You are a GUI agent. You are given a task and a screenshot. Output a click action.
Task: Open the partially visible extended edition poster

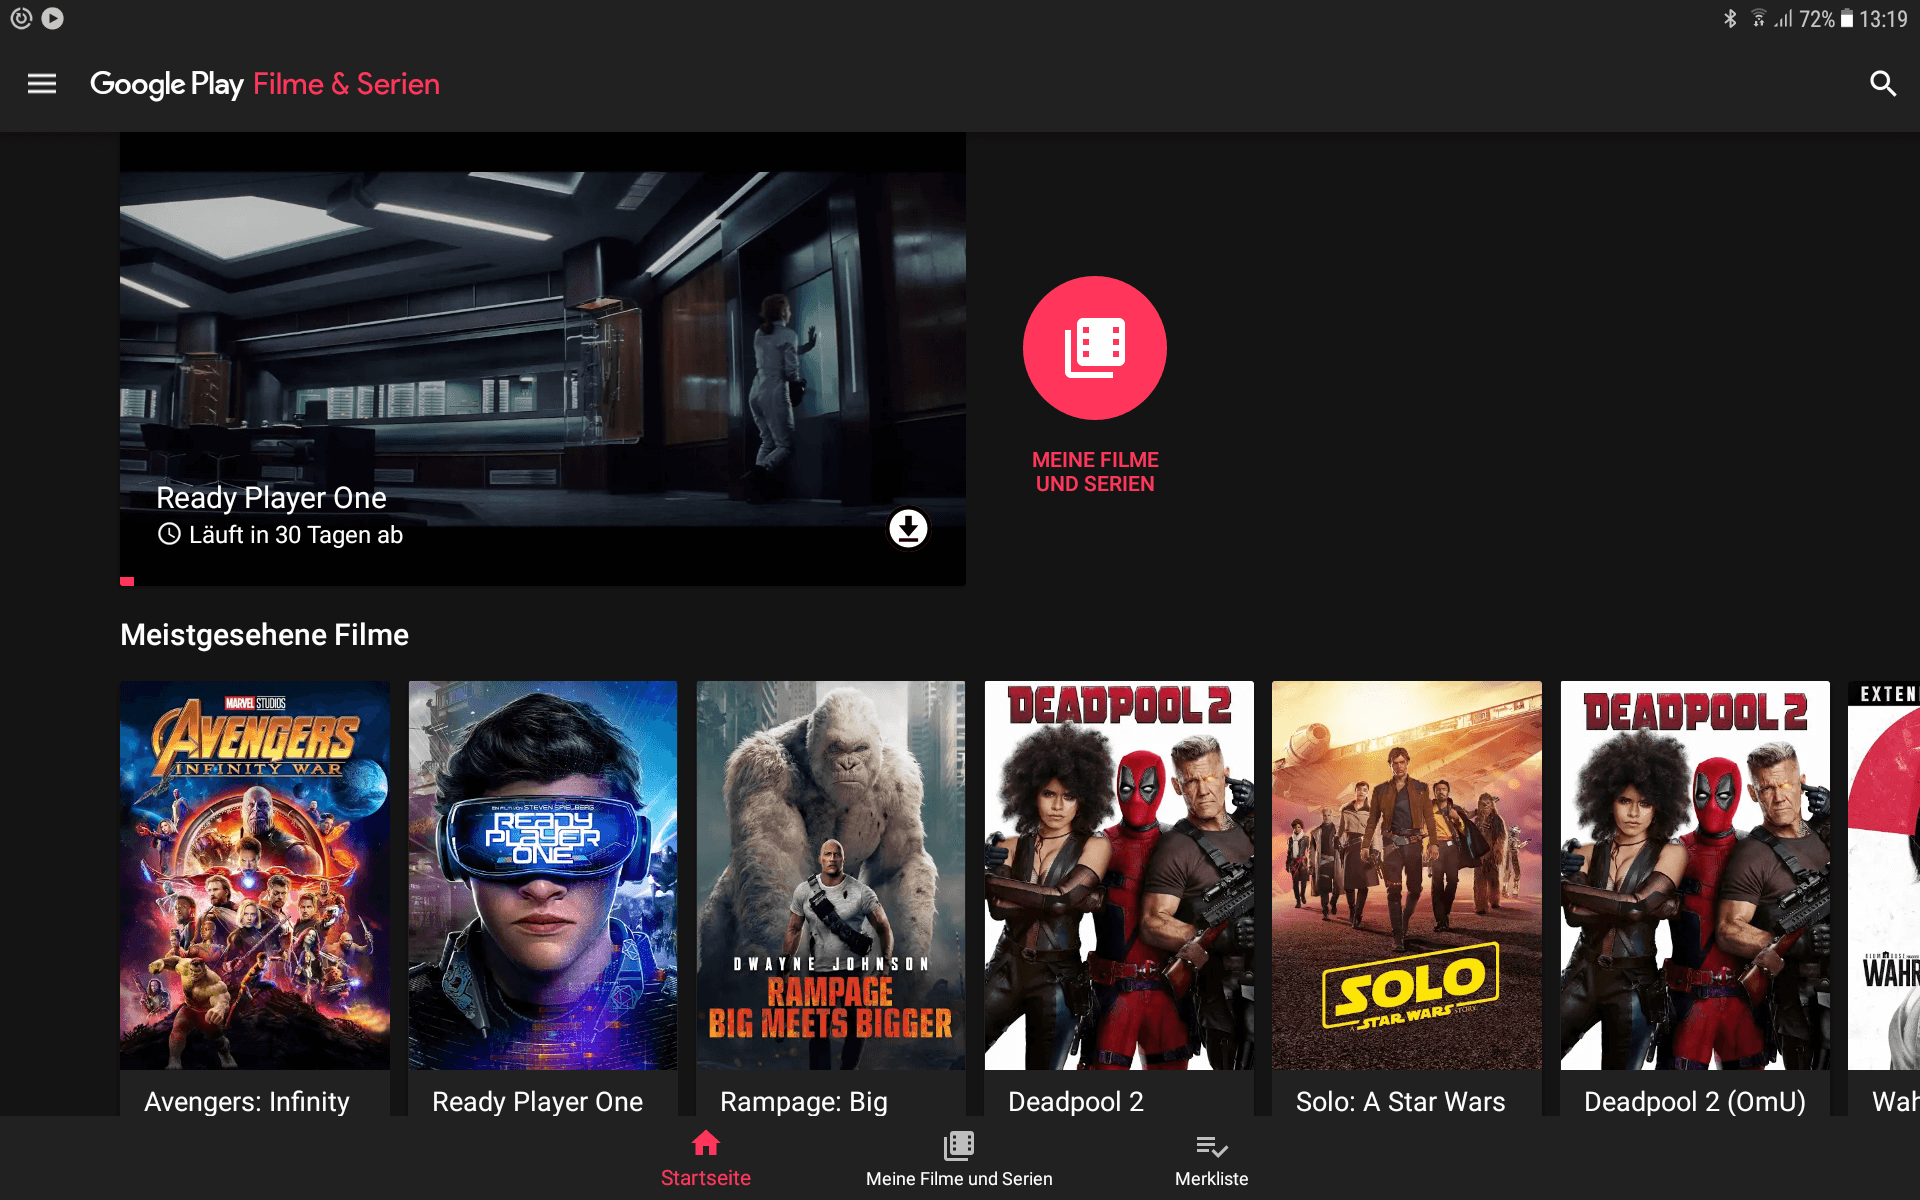1884,875
